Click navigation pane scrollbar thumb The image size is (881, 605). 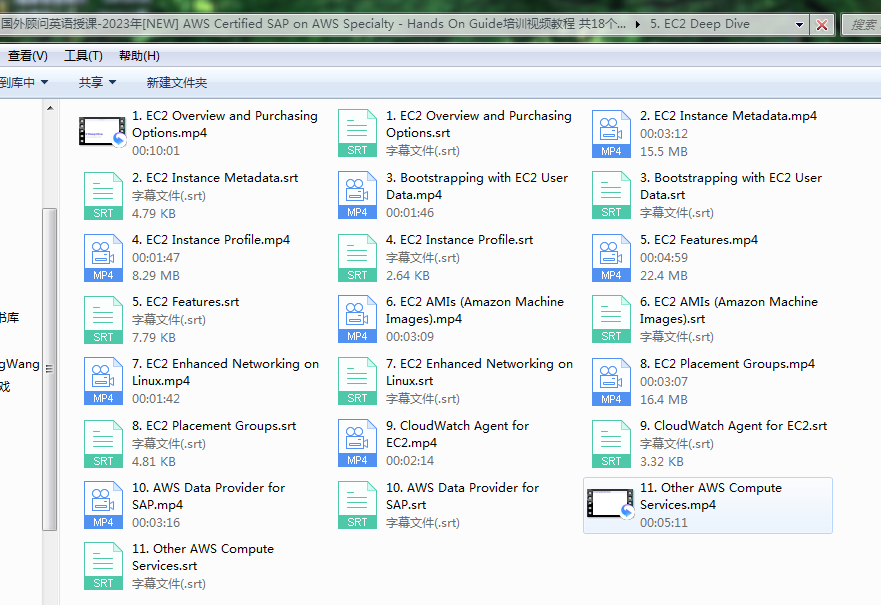click(50, 369)
